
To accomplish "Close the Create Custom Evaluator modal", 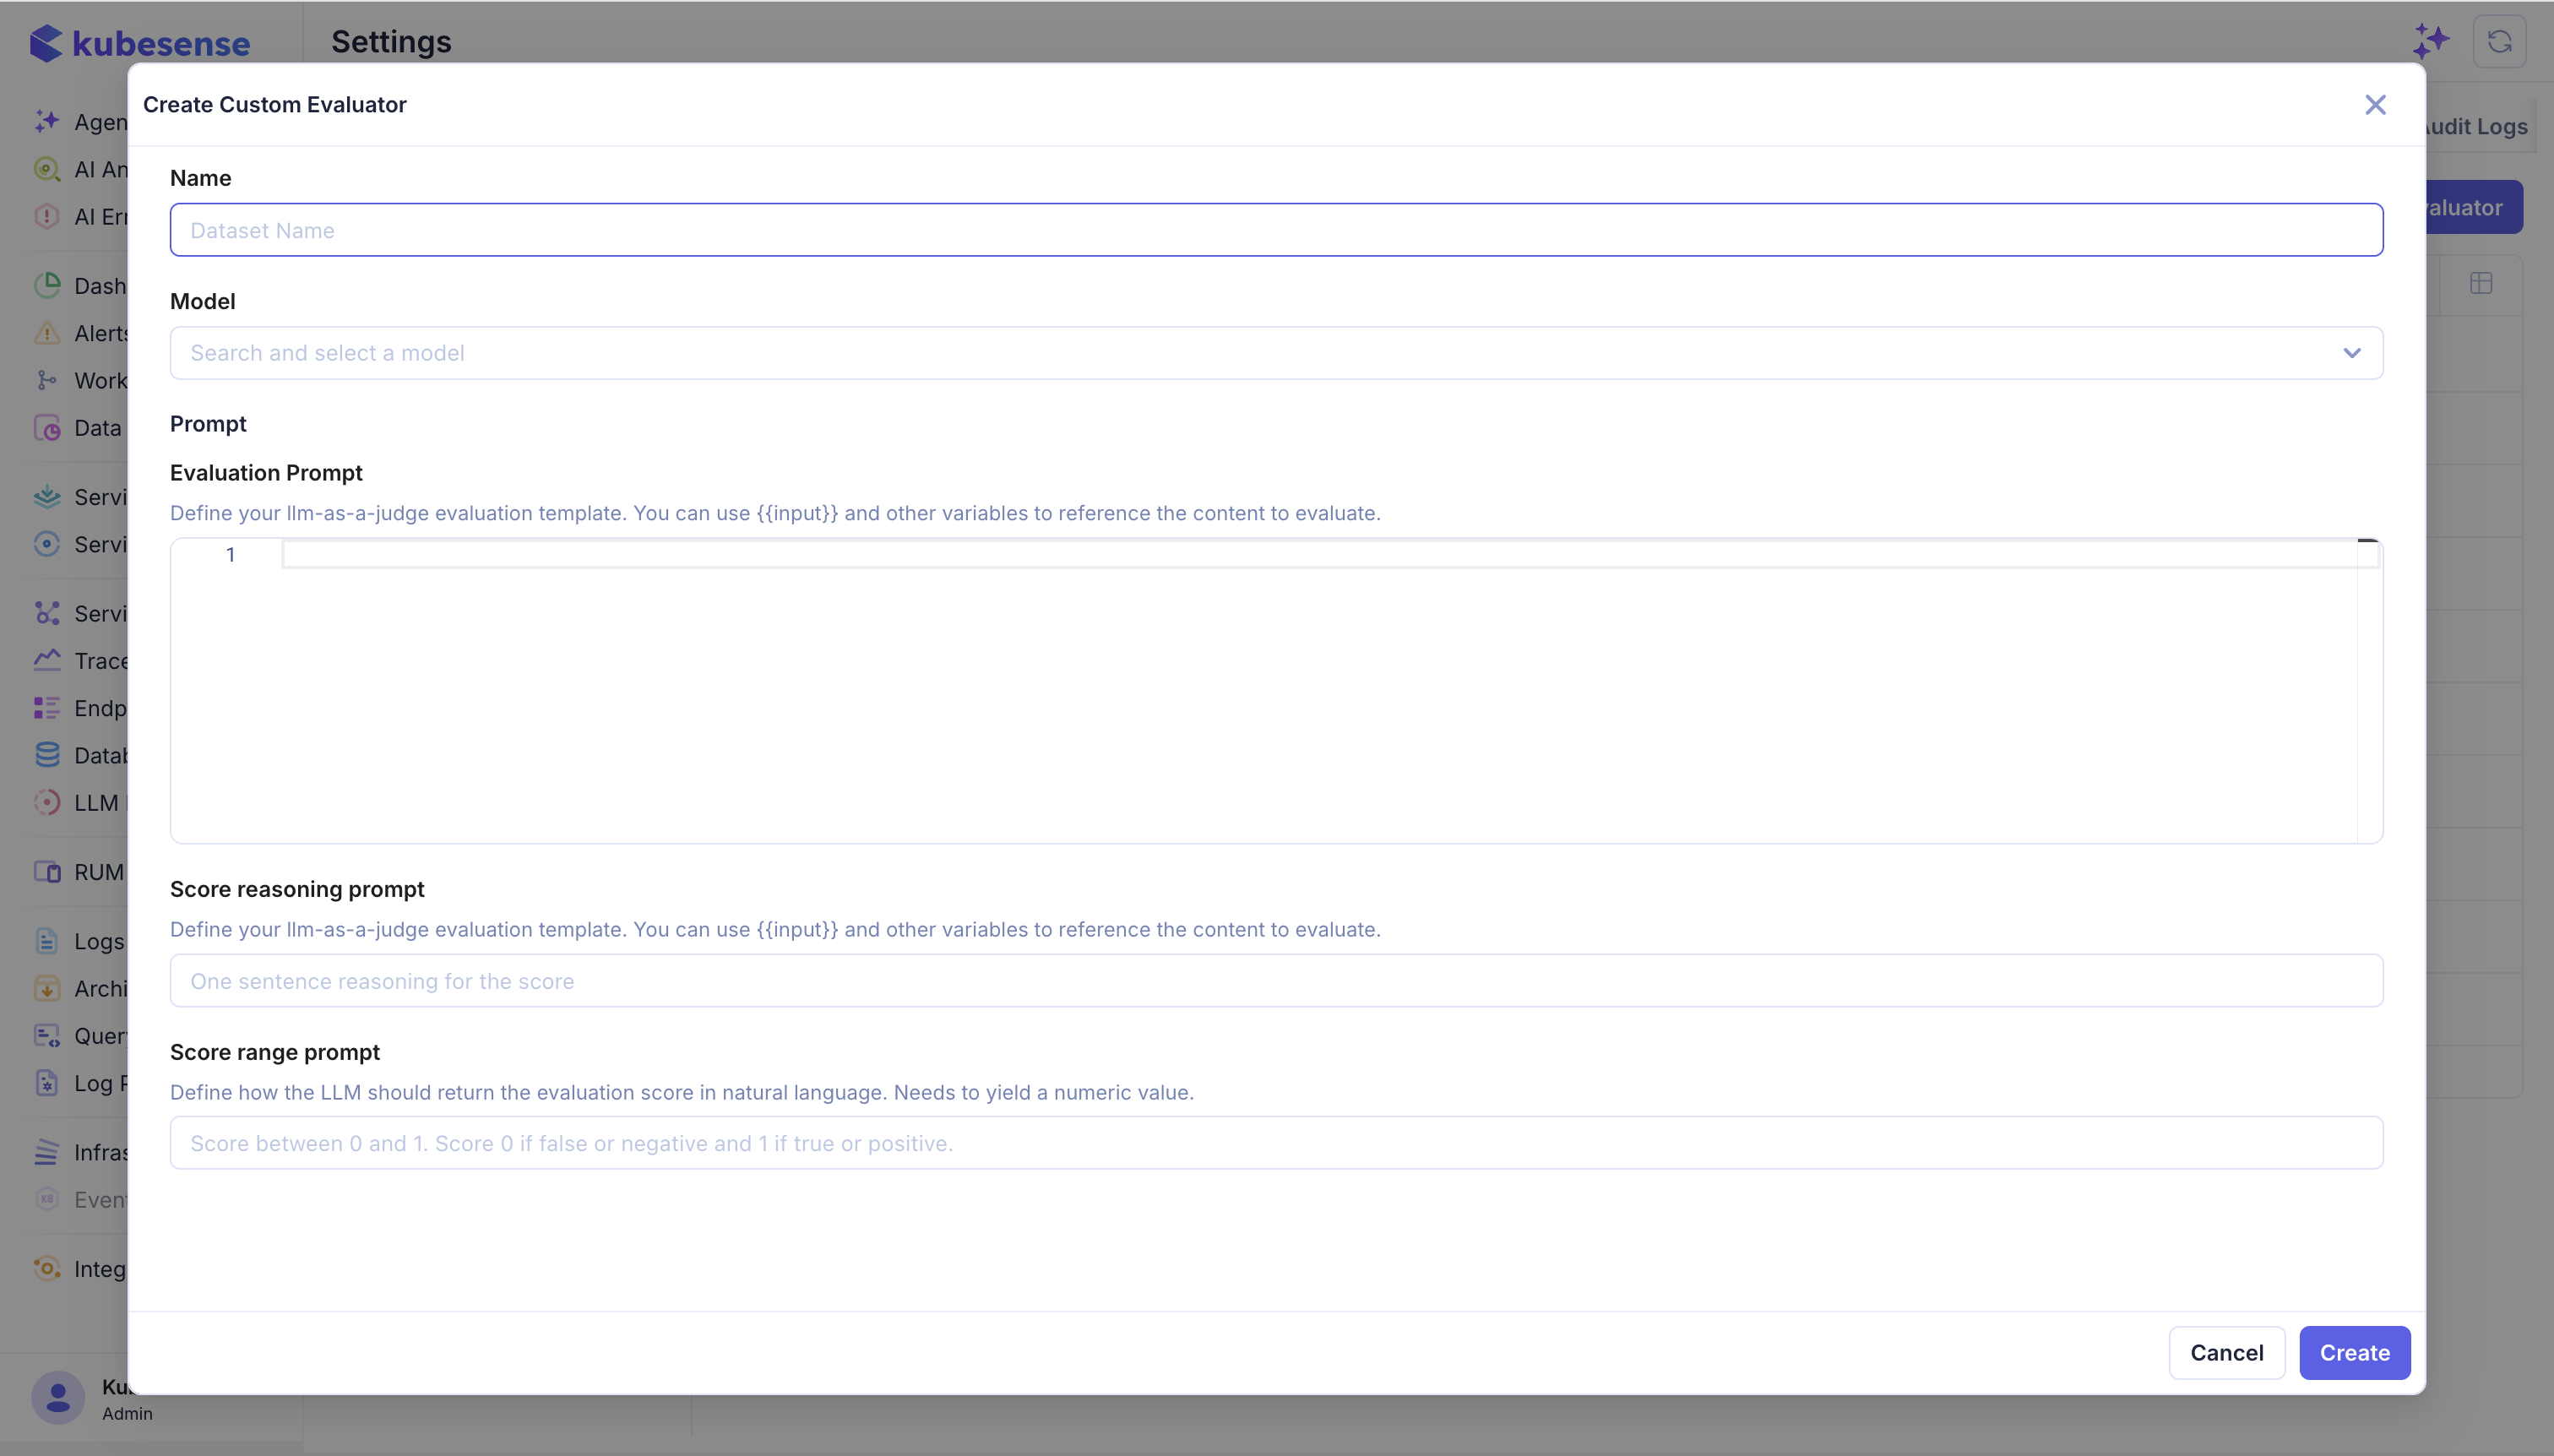I will [x=2375, y=105].
